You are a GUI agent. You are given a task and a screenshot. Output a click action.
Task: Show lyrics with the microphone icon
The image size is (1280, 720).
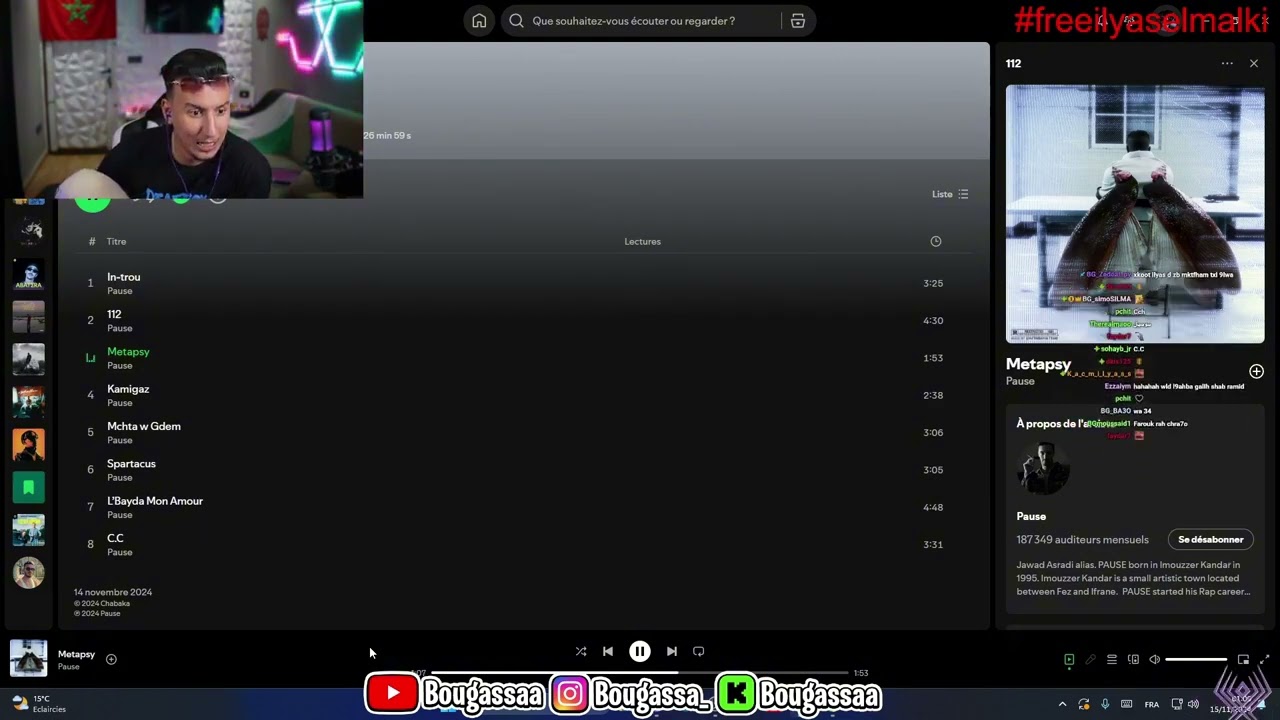click(1091, 660)
